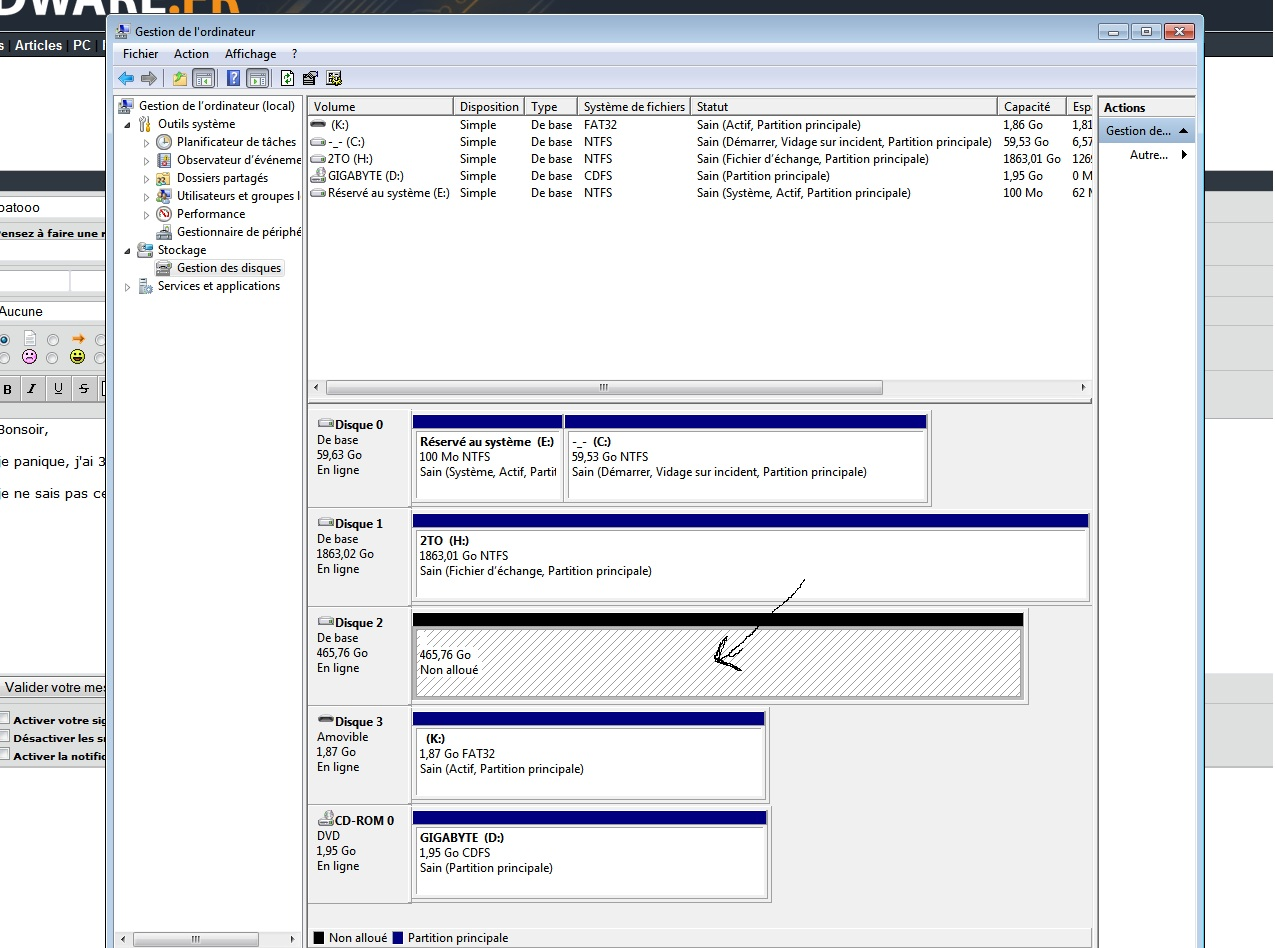Click the Strikethrough button in the forum editor
This screenshot has width=1275, height=948.
(84, 389)
